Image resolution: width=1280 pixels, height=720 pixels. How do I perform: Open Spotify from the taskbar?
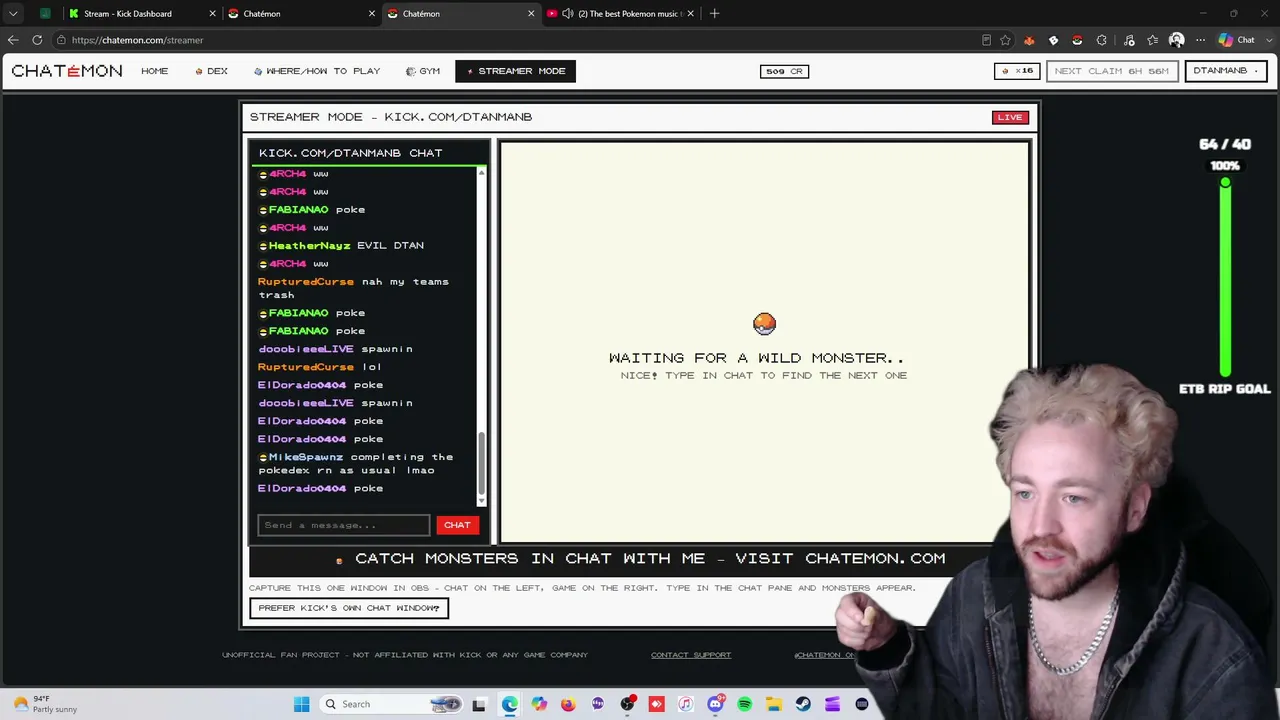click(x=744, y=704)
